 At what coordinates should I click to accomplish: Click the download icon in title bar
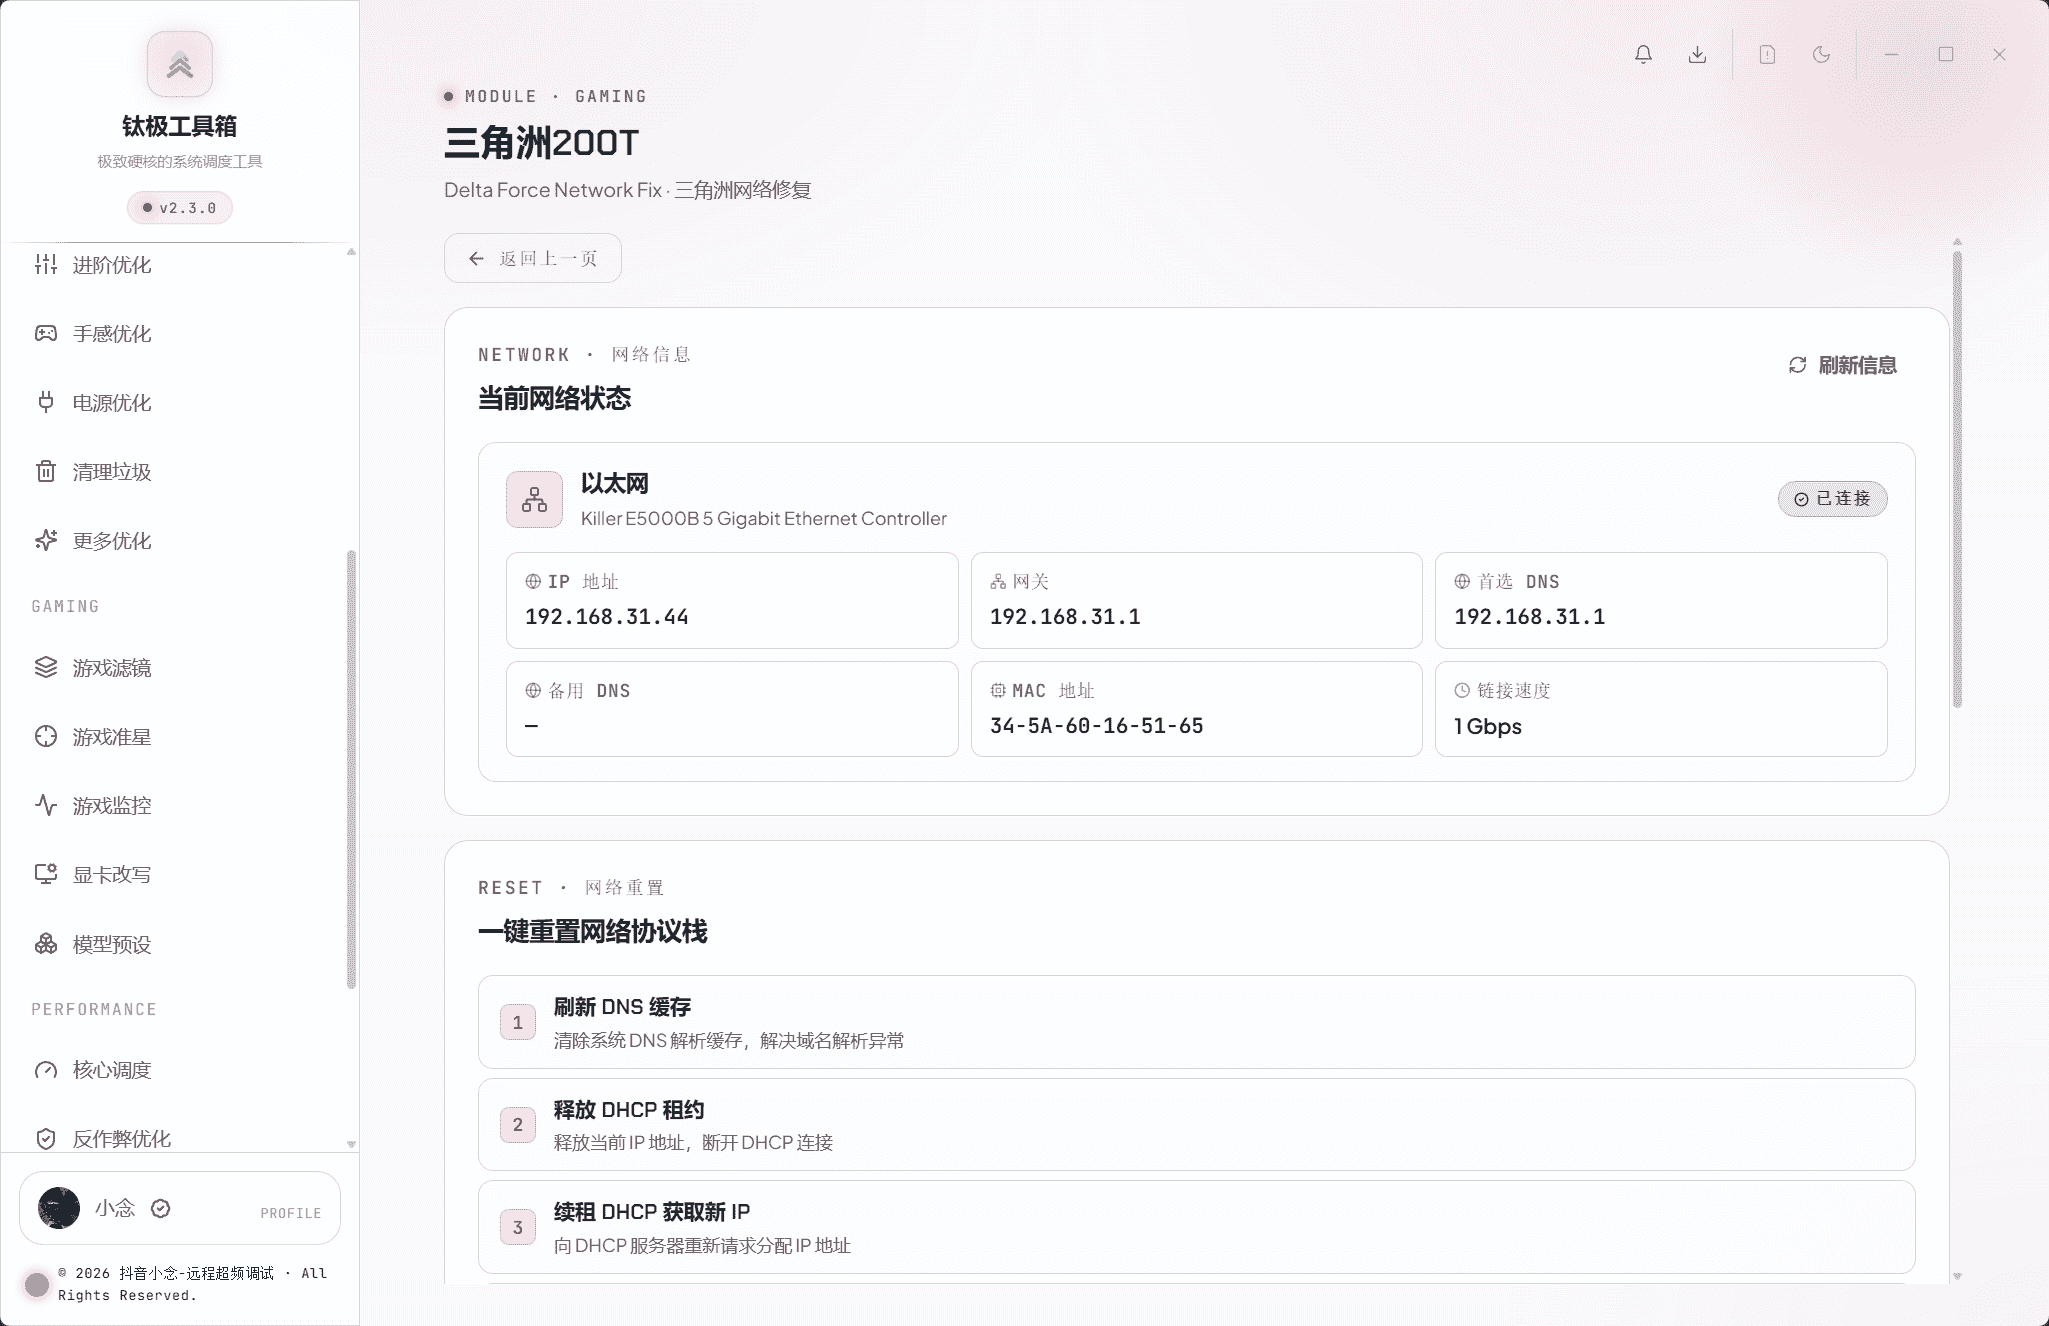[1697, 55]
